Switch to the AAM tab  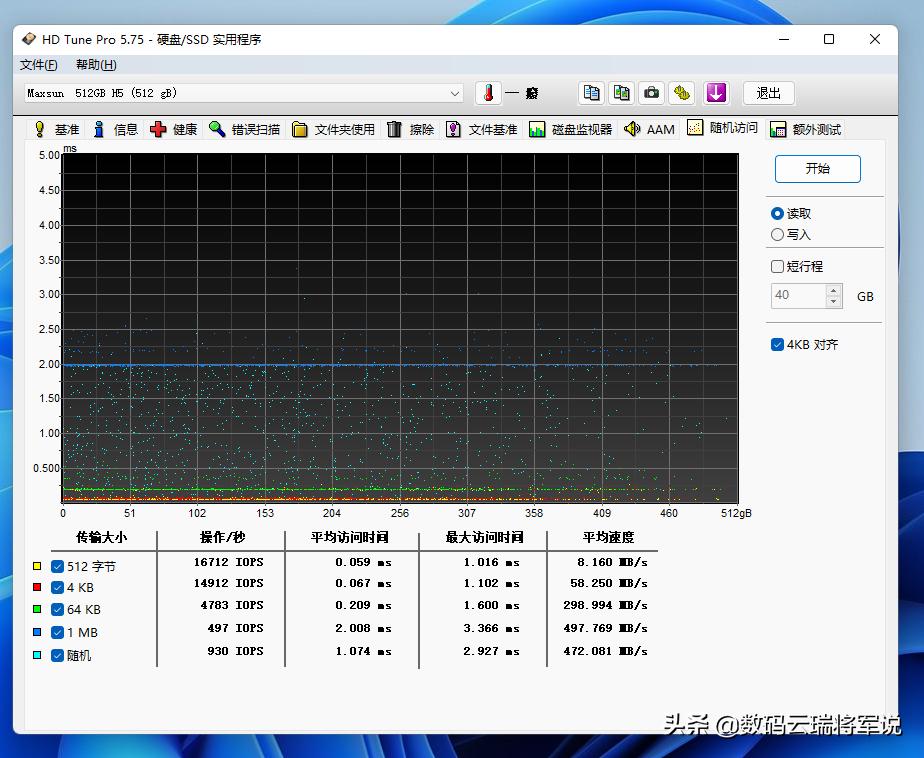click(x=649, y=129)
